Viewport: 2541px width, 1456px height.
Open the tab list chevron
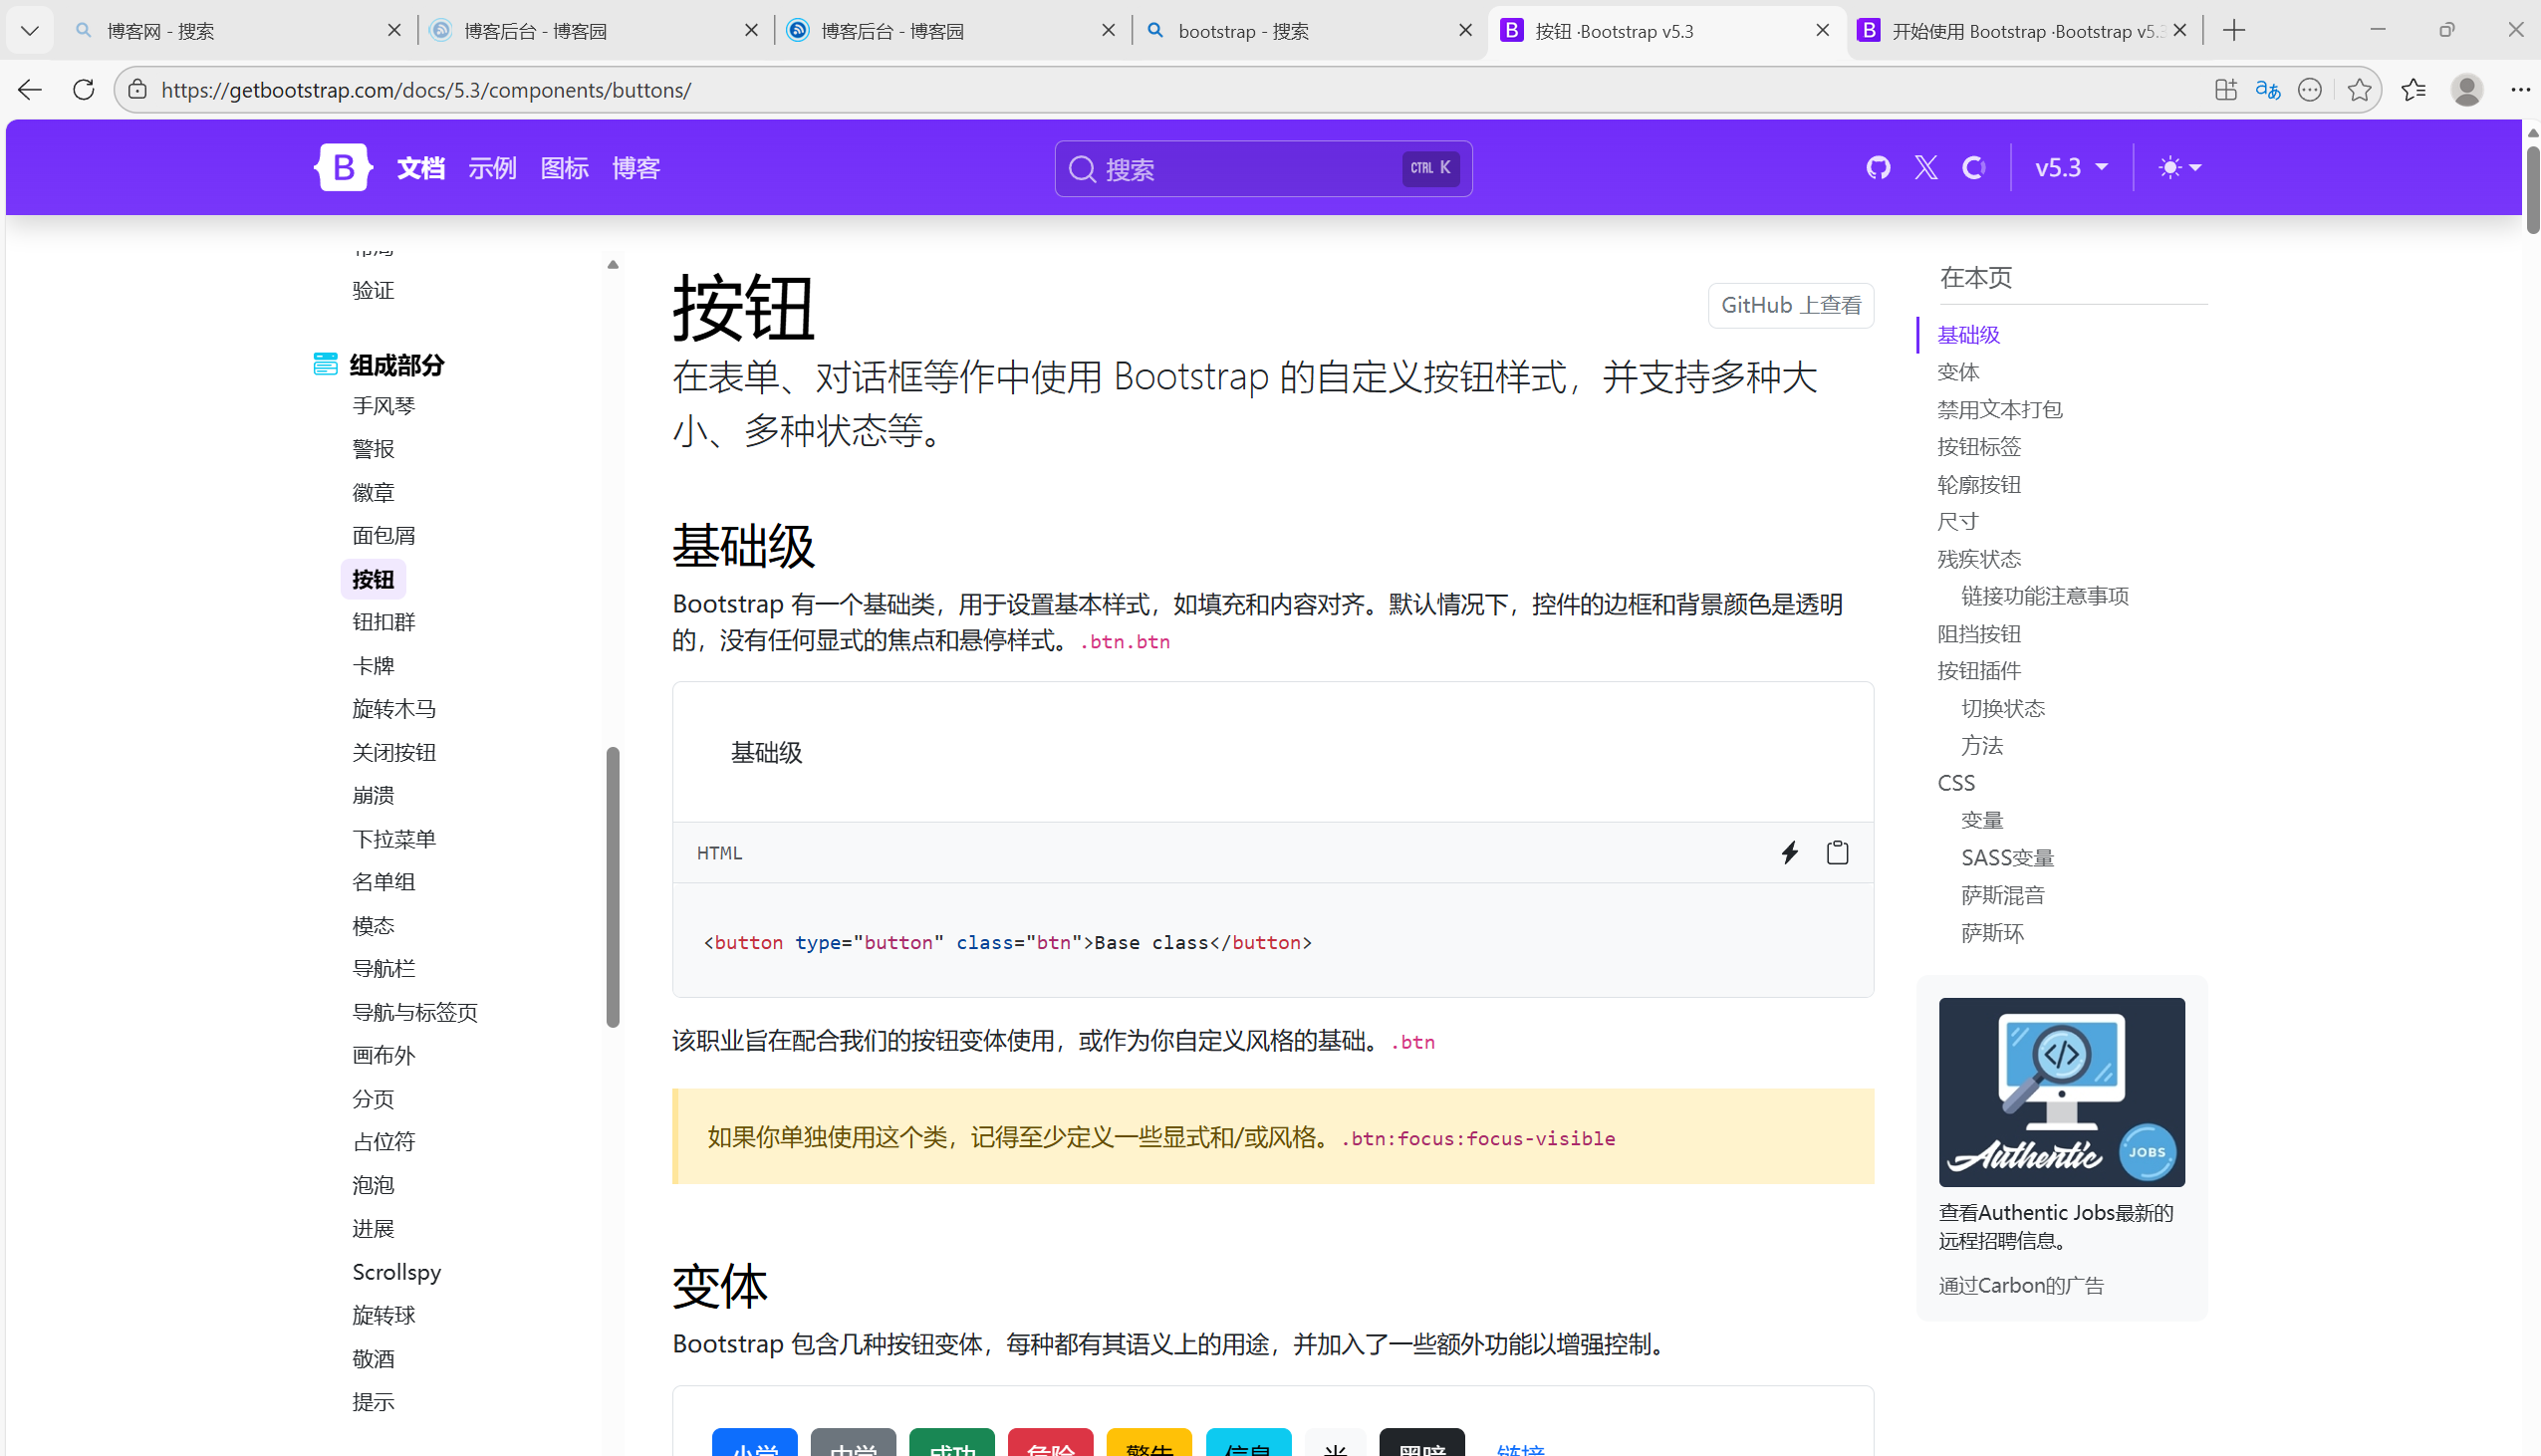[x=29, y=30]
